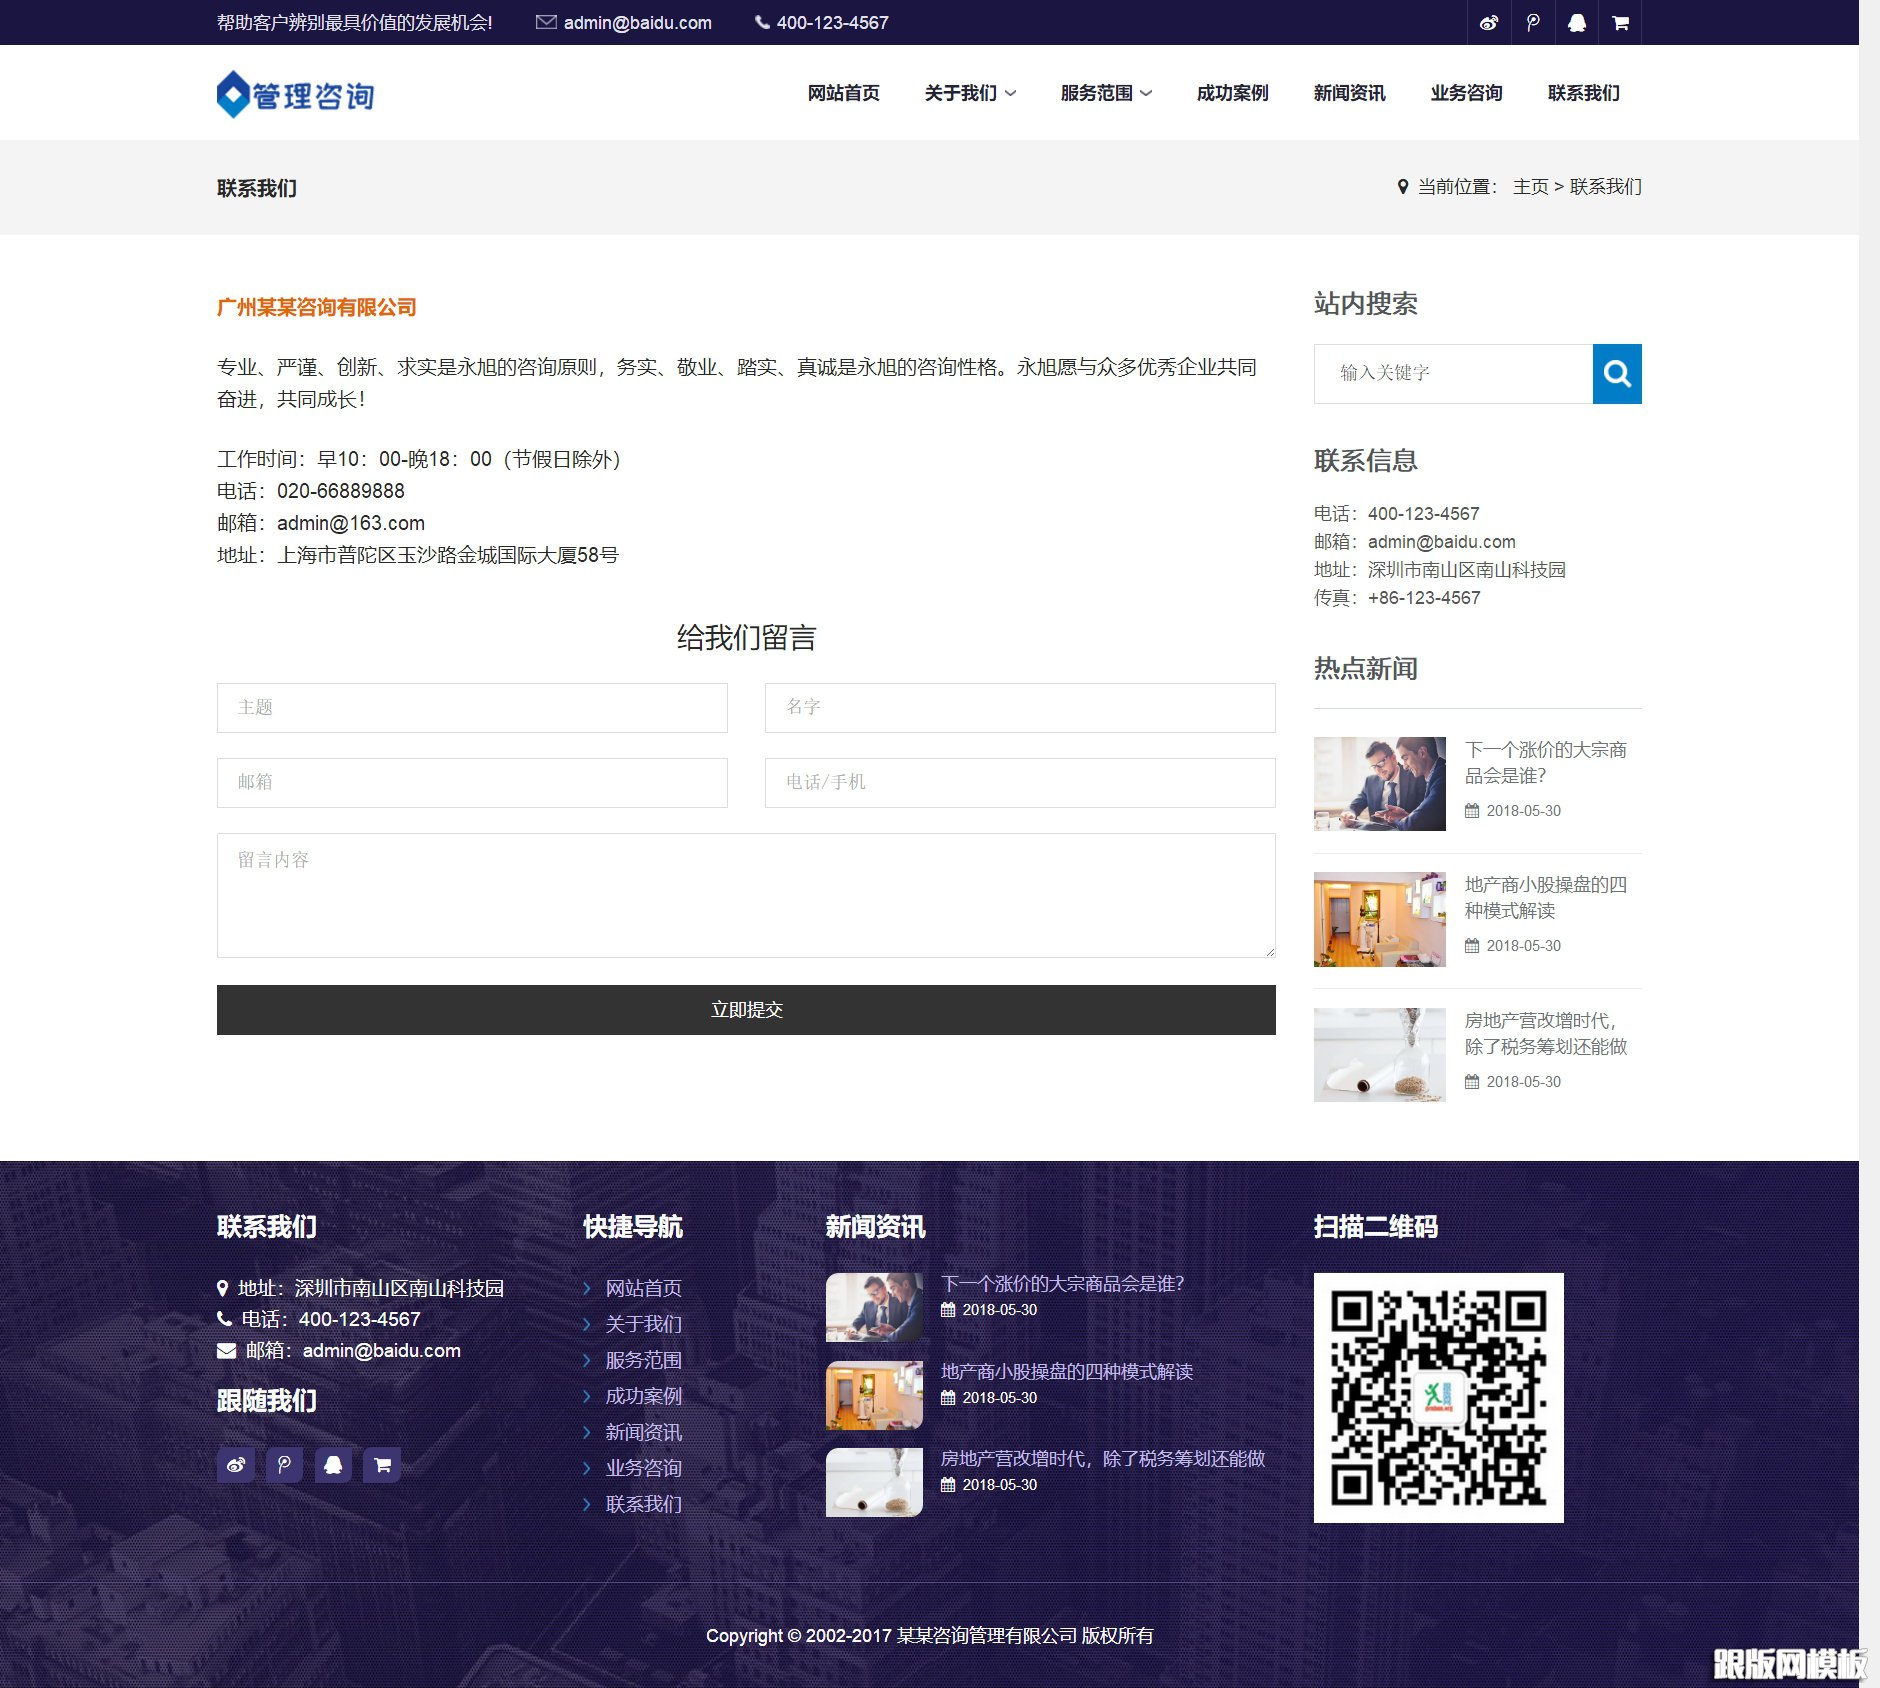Click the 立即提交 submit button

[745, 1009]
